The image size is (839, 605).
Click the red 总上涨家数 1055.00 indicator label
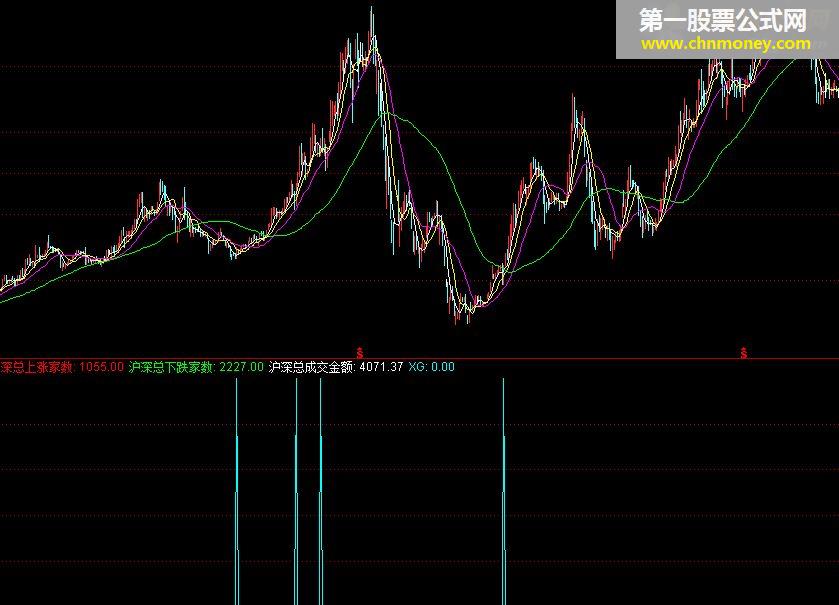(62, 367)
